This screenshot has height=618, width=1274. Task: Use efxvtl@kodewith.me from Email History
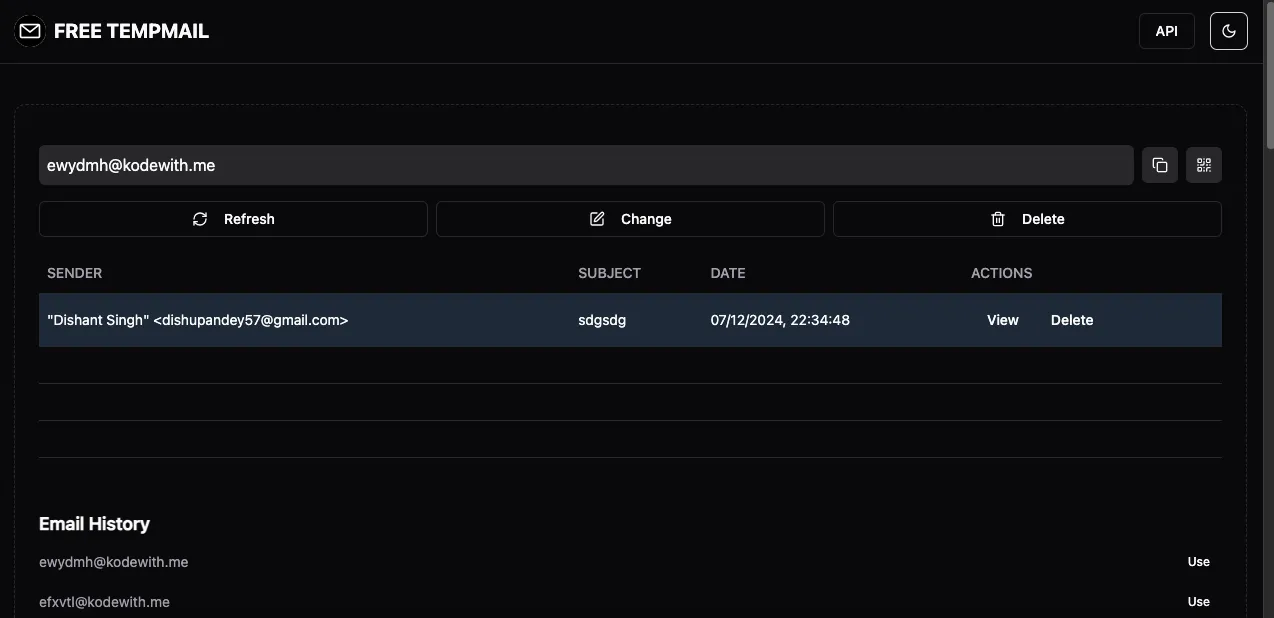coord(1198,602)
